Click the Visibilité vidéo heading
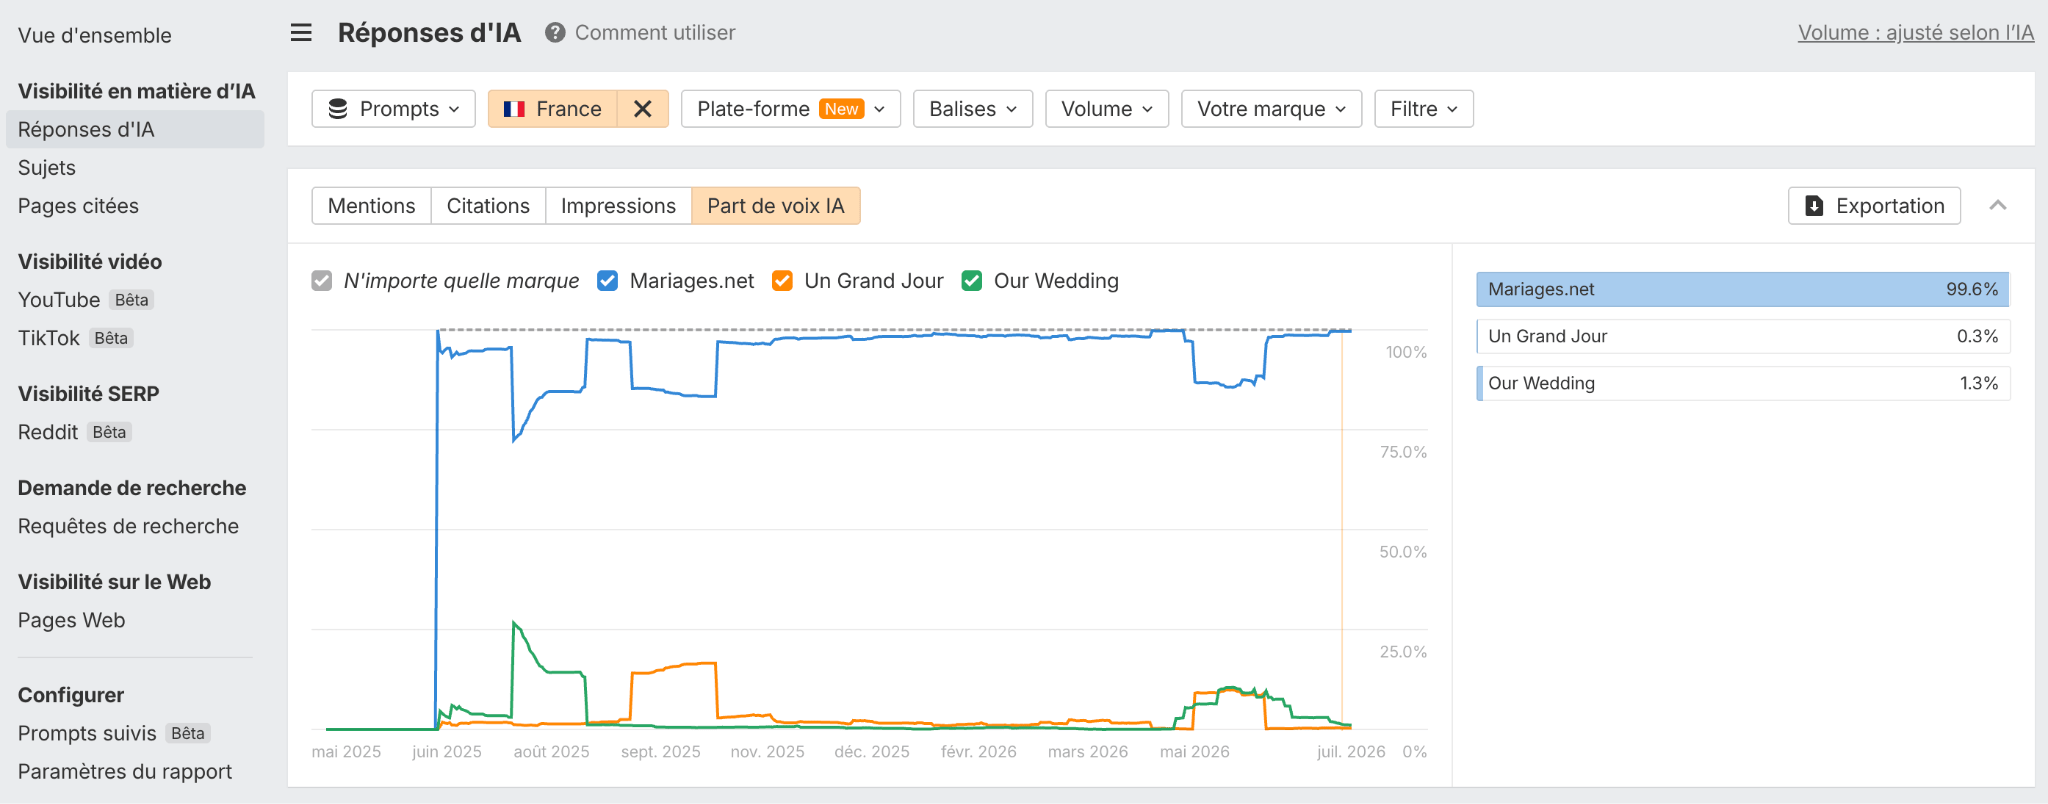This screenshot has height=804, width=2048. click(90, 262)
